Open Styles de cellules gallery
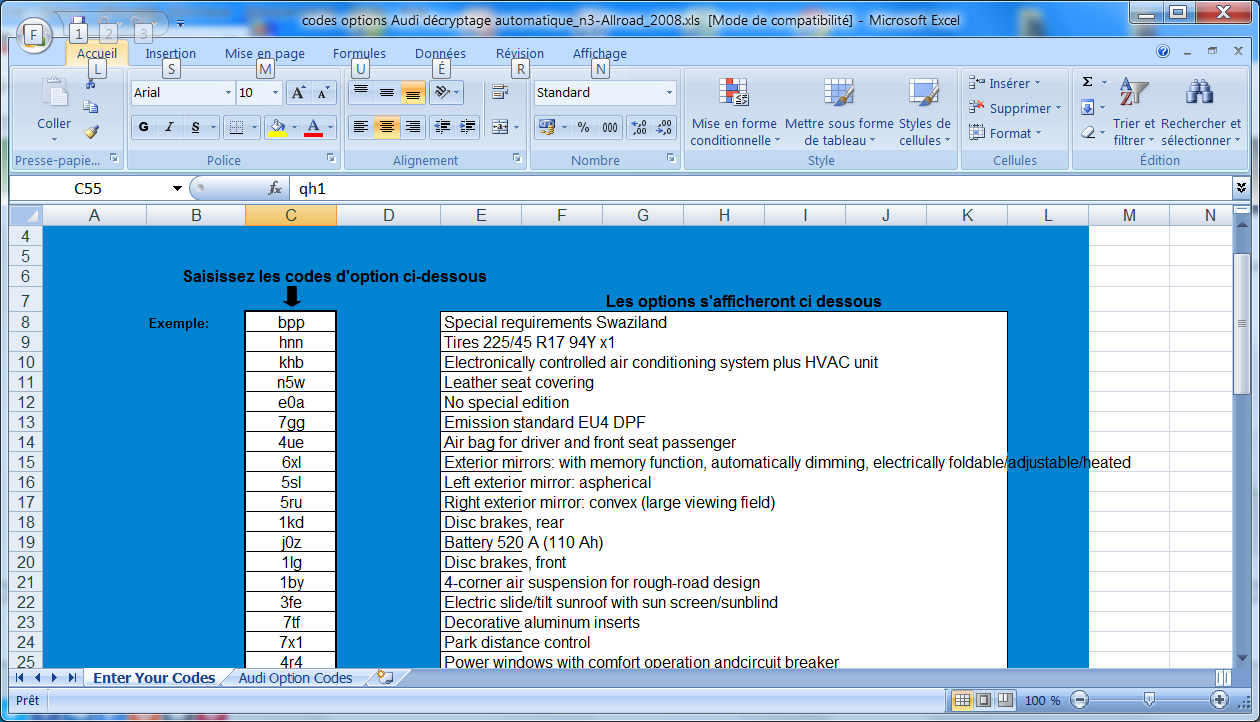The width and height of the screenshot is (1260, 722). click(924, 112)
